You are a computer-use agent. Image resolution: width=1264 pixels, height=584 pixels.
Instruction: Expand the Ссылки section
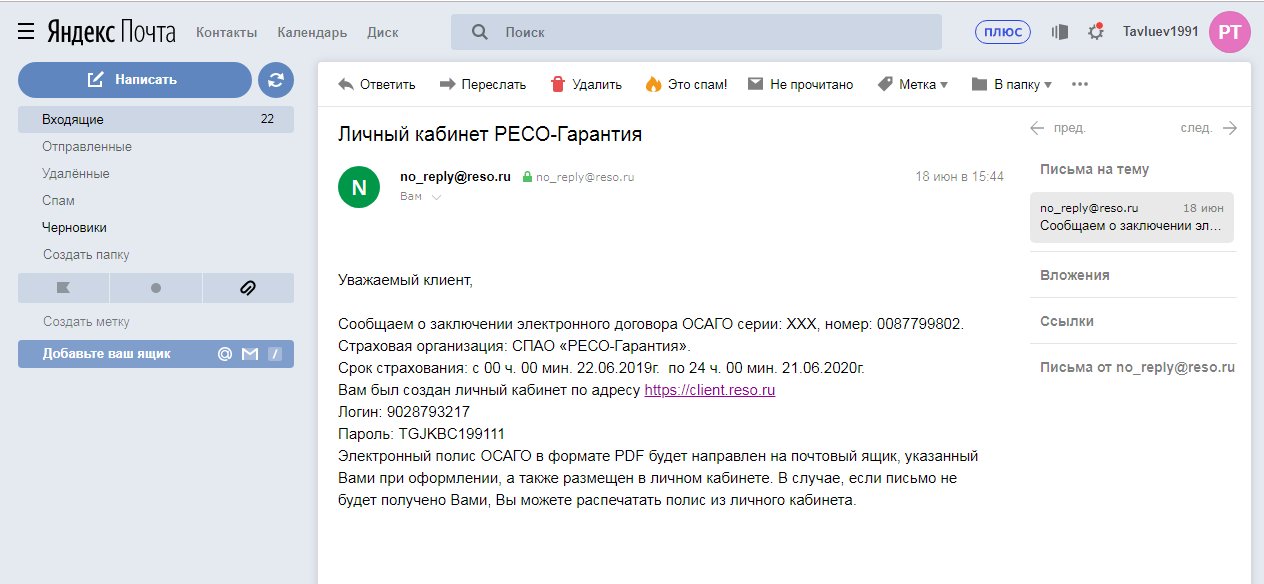(x=1066, y=321)
